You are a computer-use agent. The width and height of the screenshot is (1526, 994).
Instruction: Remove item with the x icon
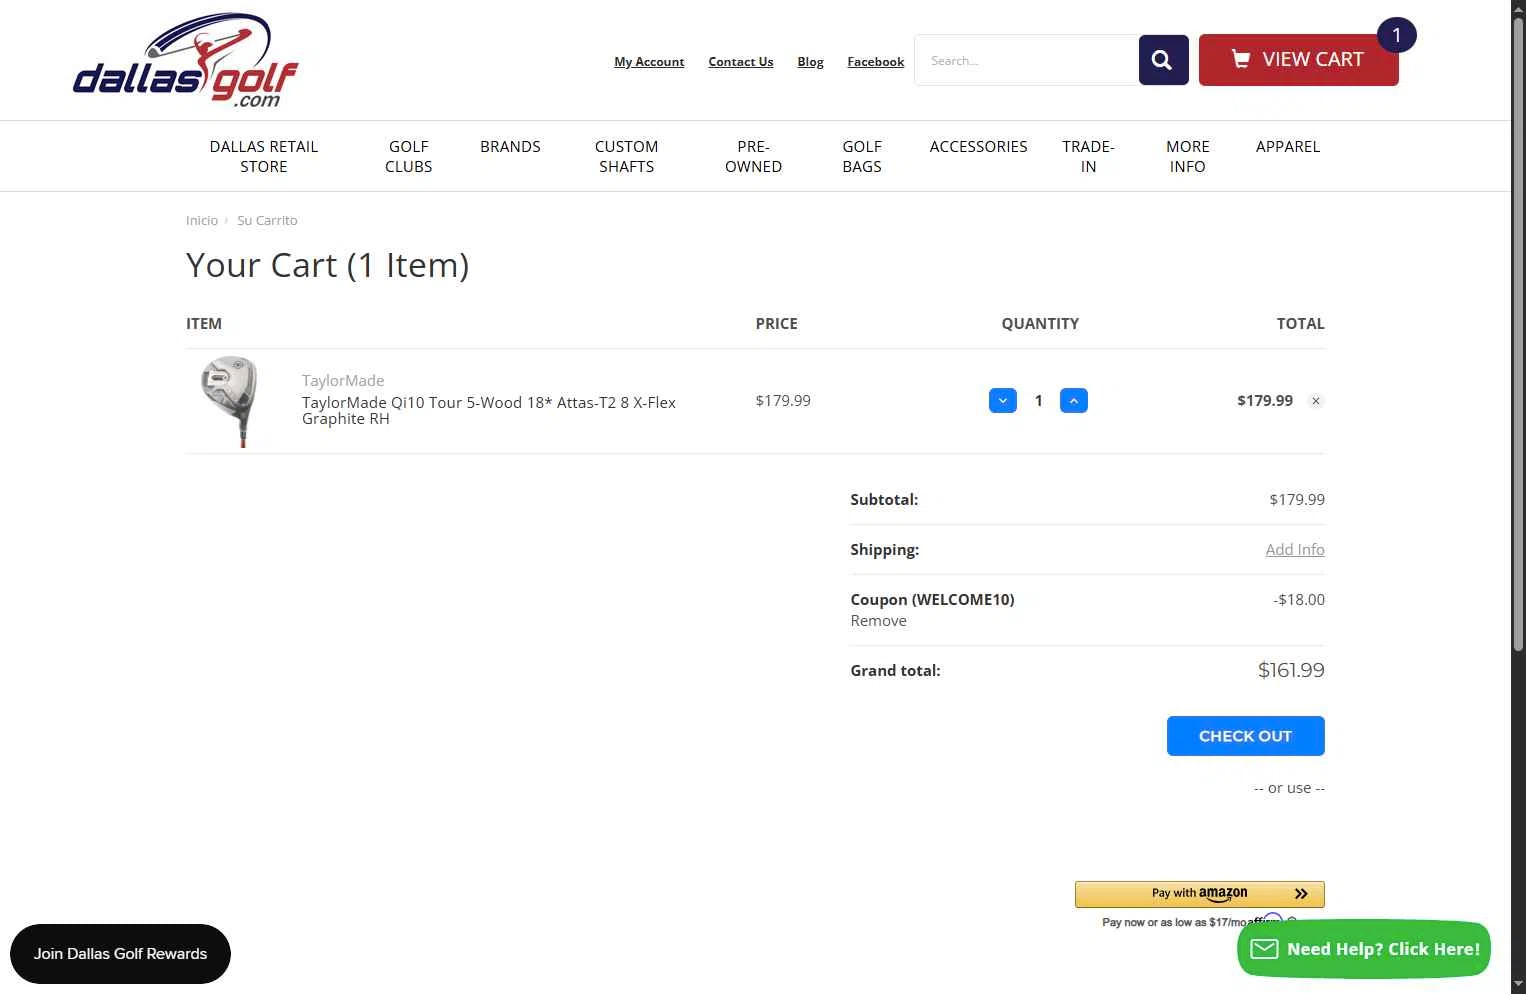pos(1316,401)
